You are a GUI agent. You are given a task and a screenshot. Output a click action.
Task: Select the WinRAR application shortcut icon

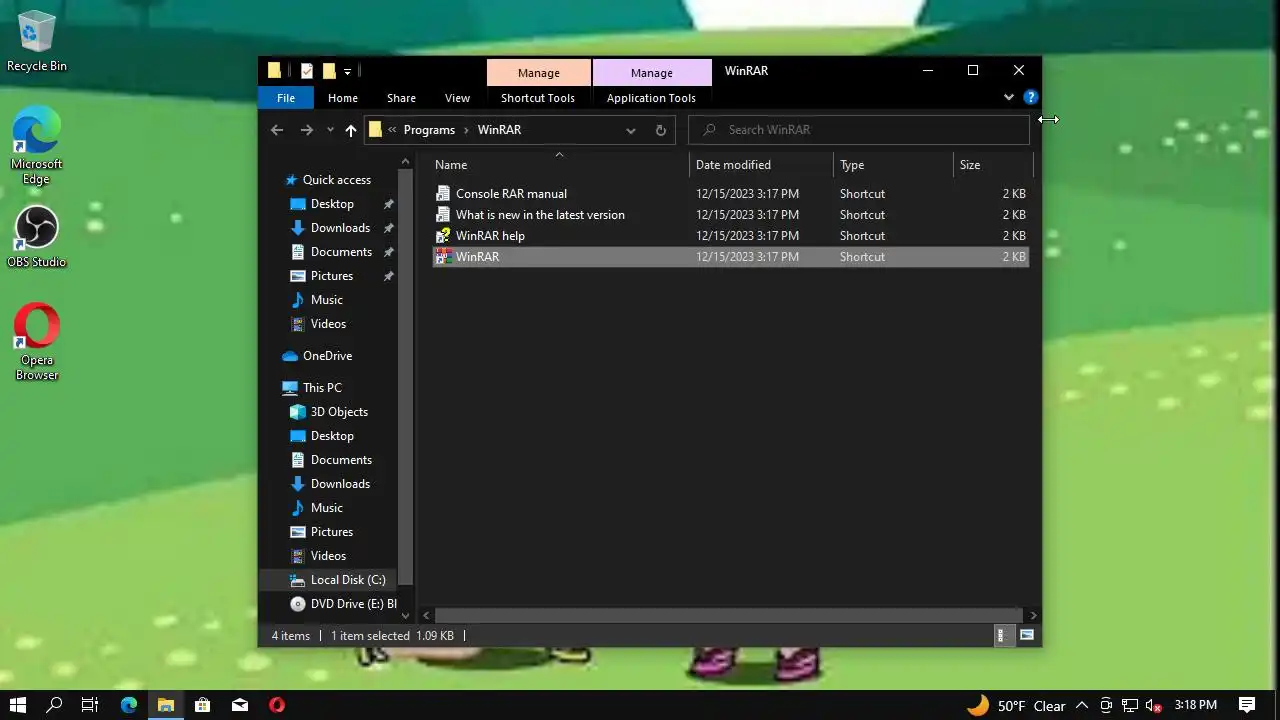coord(443,256)
